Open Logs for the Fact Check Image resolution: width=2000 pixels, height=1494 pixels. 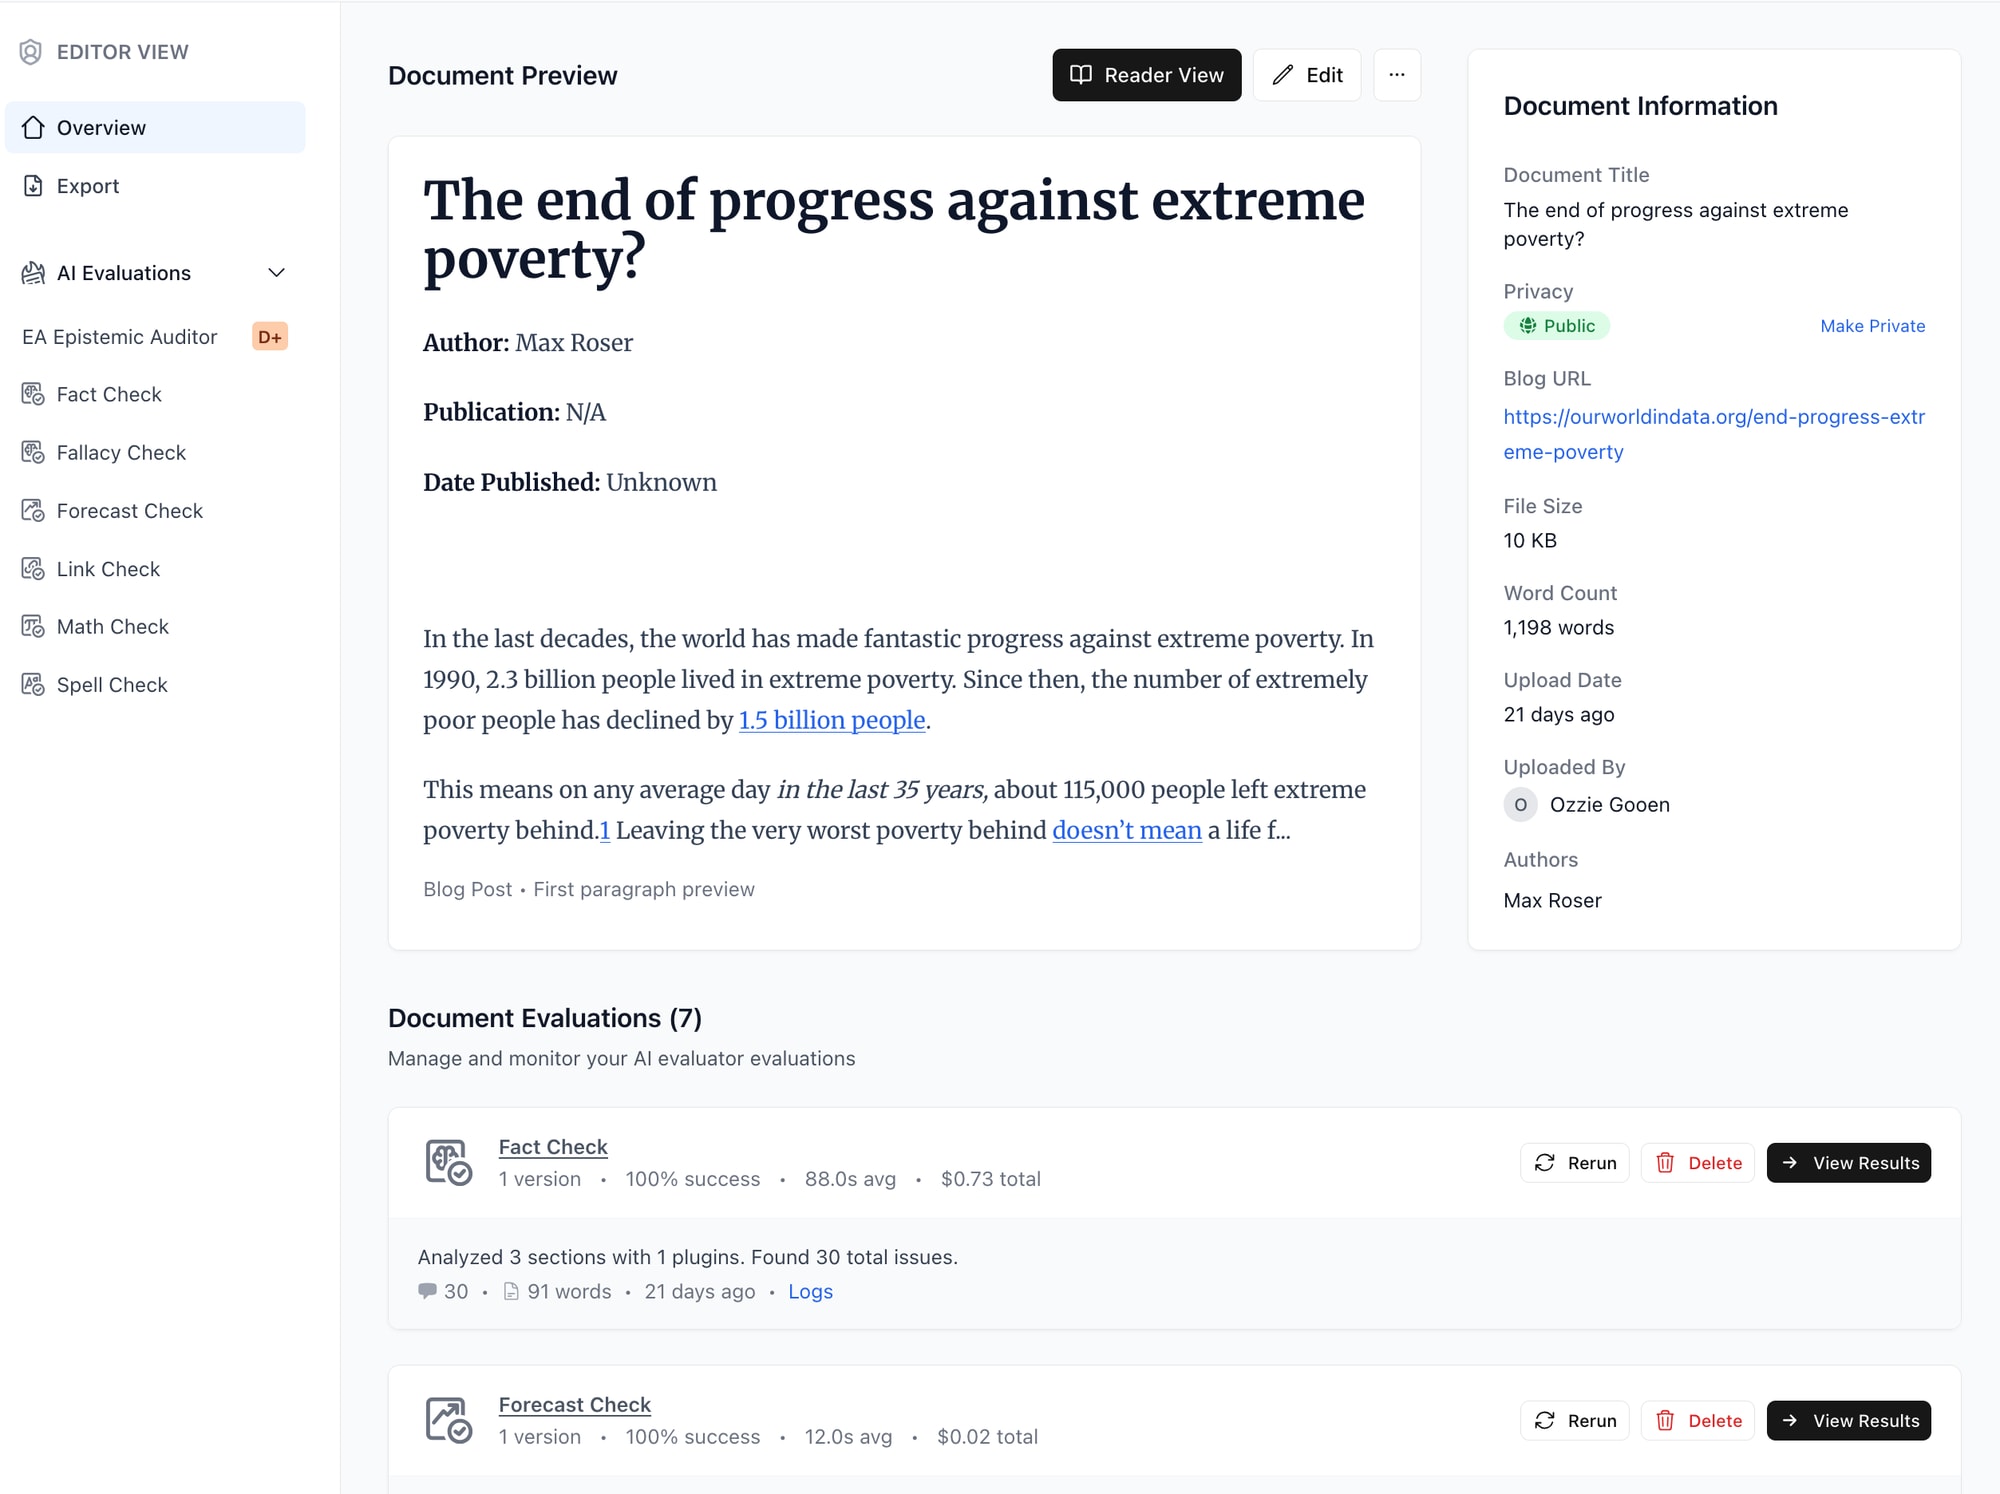[810, 1292]
